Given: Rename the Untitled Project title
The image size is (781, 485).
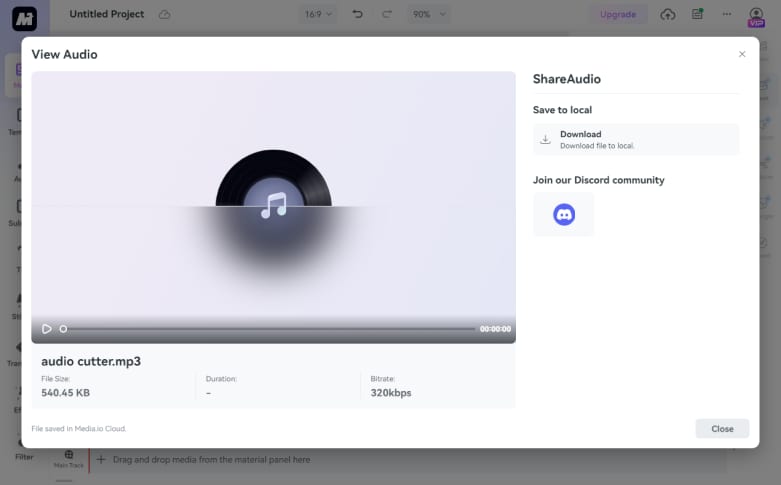Looking at the screenshot, I should [107, 14].
